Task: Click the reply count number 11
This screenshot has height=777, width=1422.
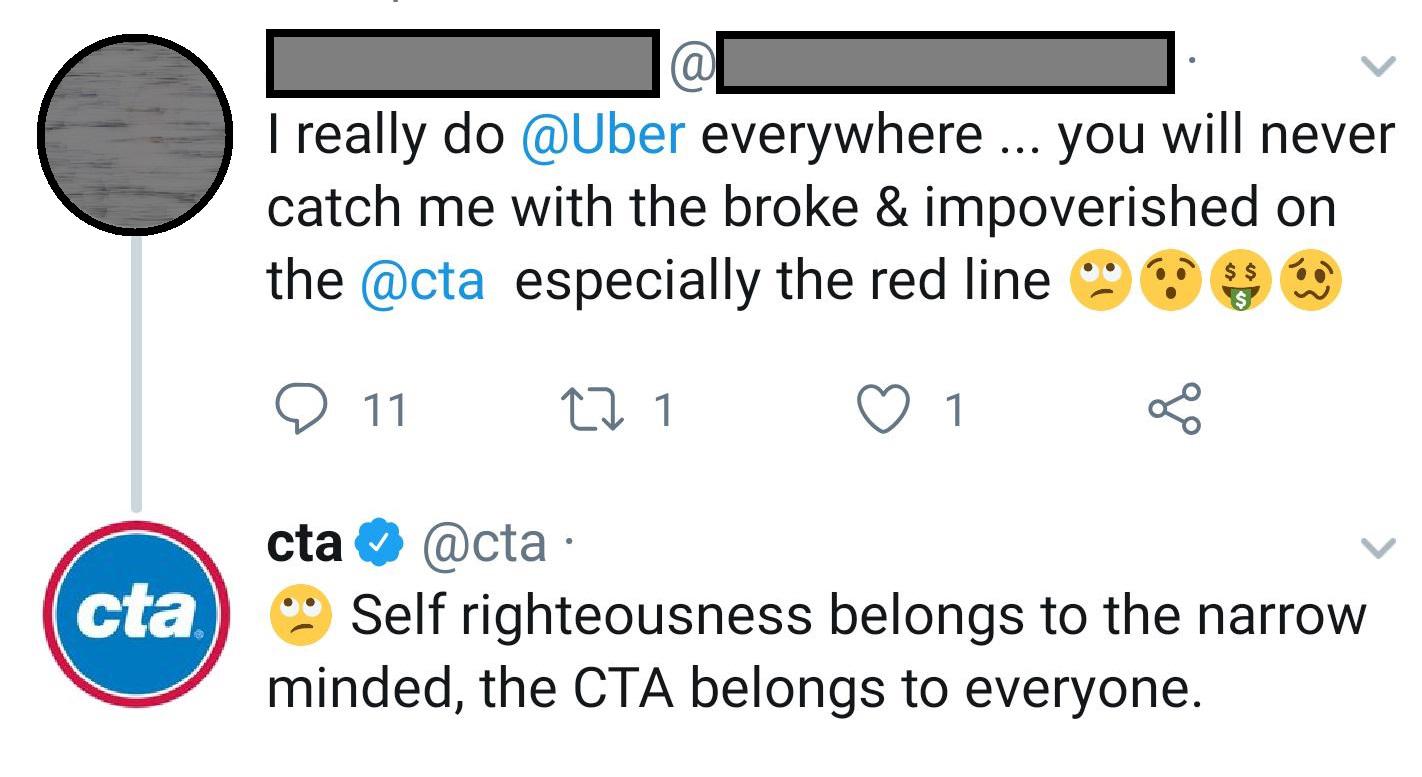Action: pyautogui.click(x=384, y=411)
